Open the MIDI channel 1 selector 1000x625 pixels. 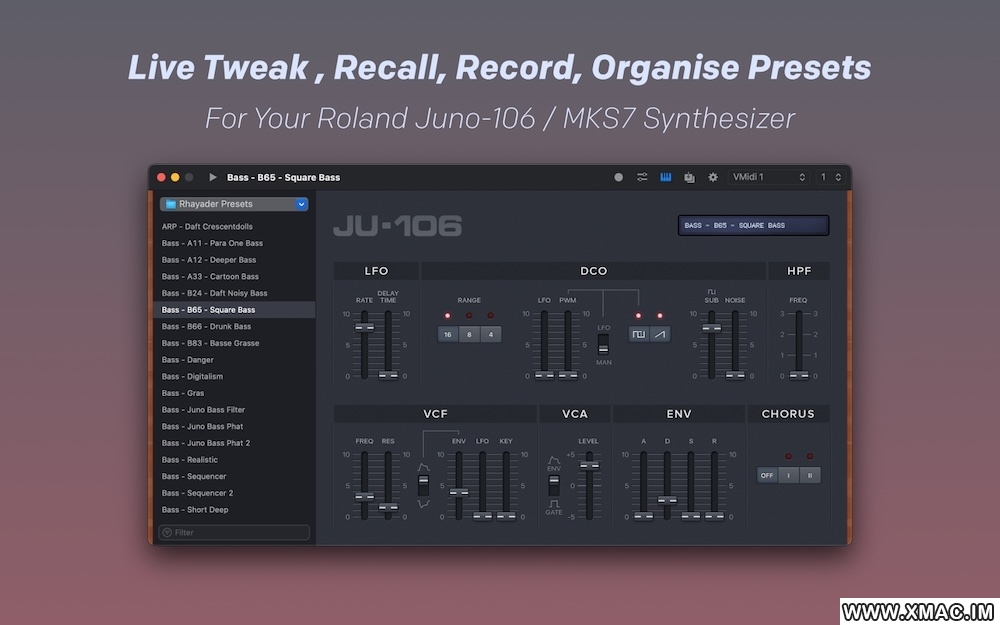(x=830, y=177)
